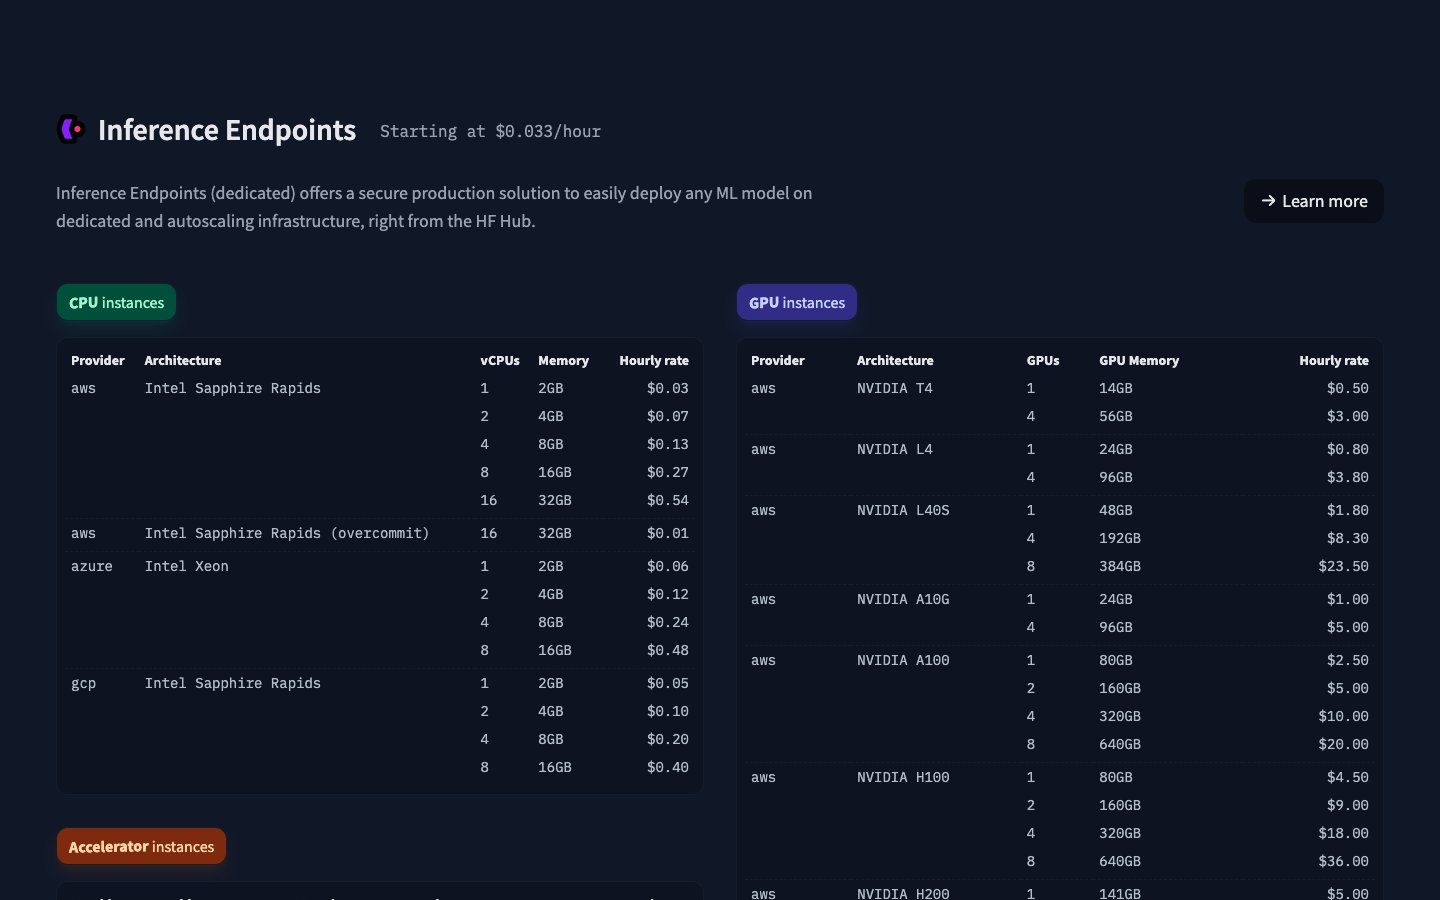The width and height of the screenshot is (1440, 900).
Task: Click the Inference Endpoints heading
Action: pyautogui.click(x=227, y=130)
